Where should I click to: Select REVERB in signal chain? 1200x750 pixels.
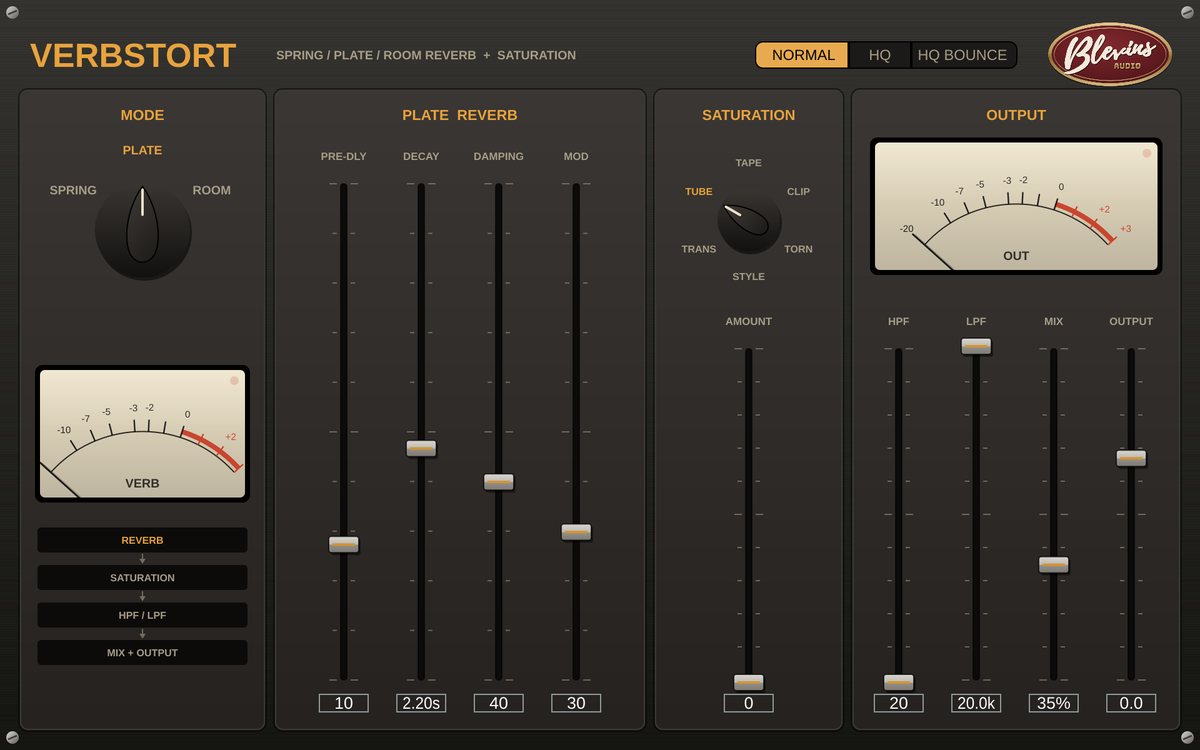142,540
